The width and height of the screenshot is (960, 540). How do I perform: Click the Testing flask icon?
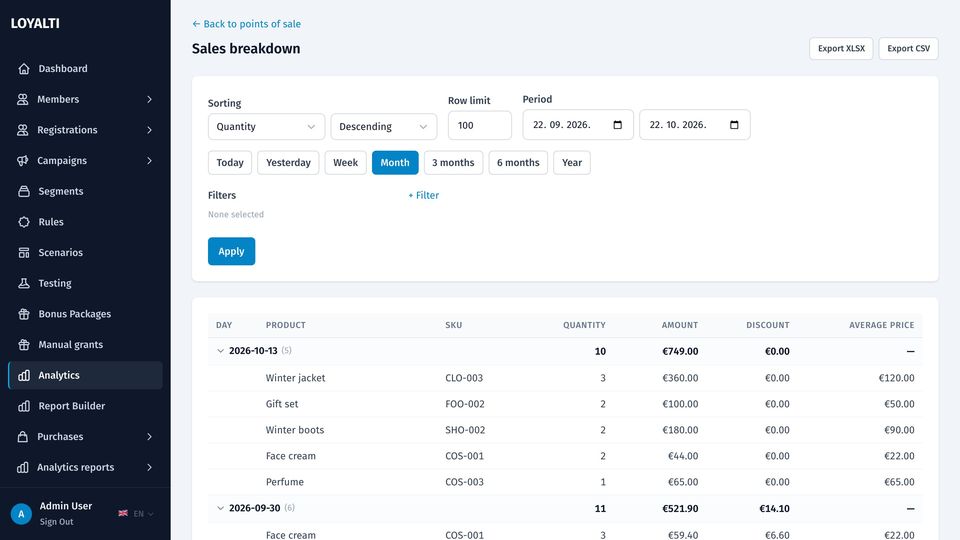(24, 283)
